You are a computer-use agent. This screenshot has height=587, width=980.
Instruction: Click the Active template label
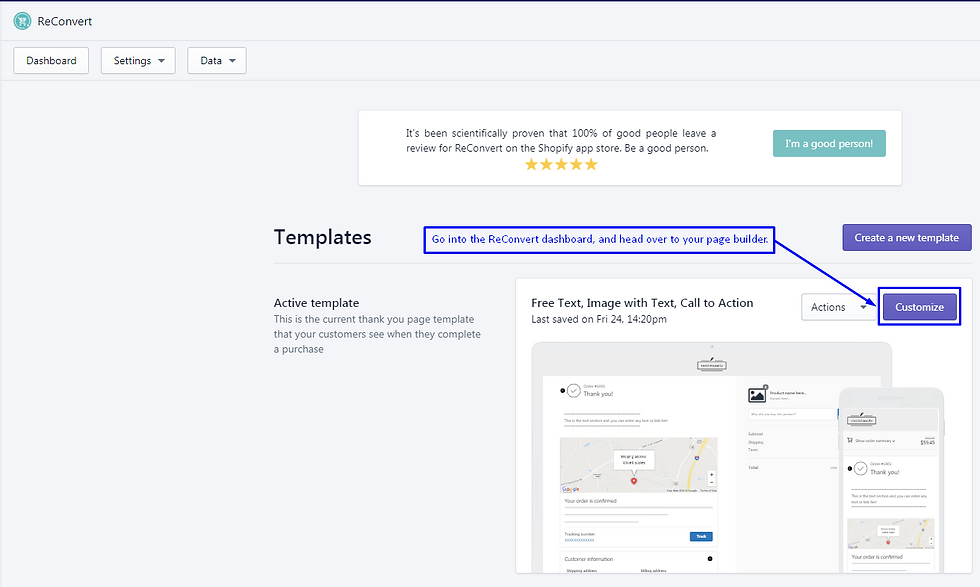[316, 303]
